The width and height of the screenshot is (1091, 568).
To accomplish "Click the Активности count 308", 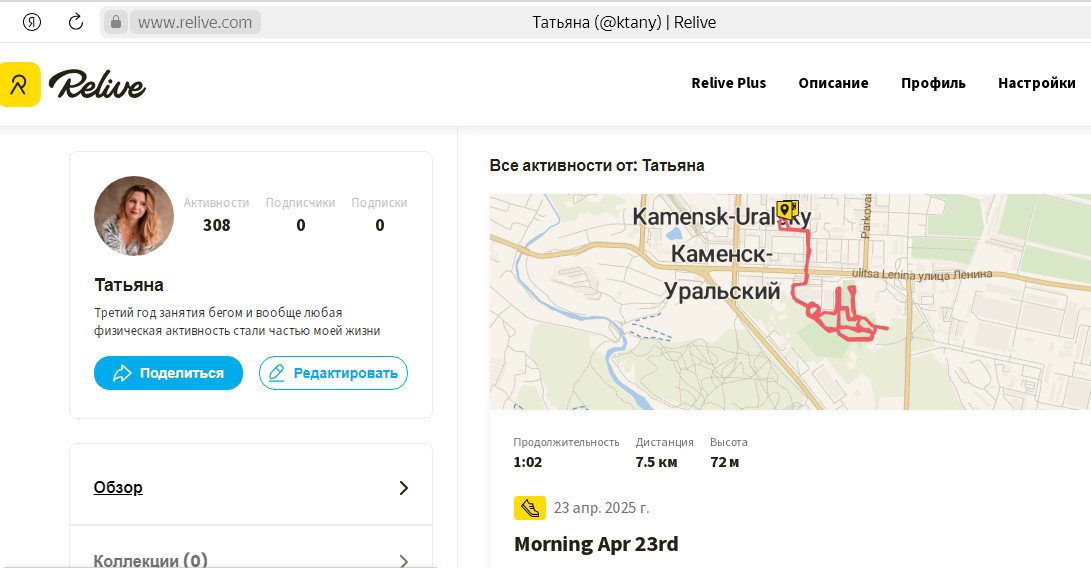I will [216, 225].
